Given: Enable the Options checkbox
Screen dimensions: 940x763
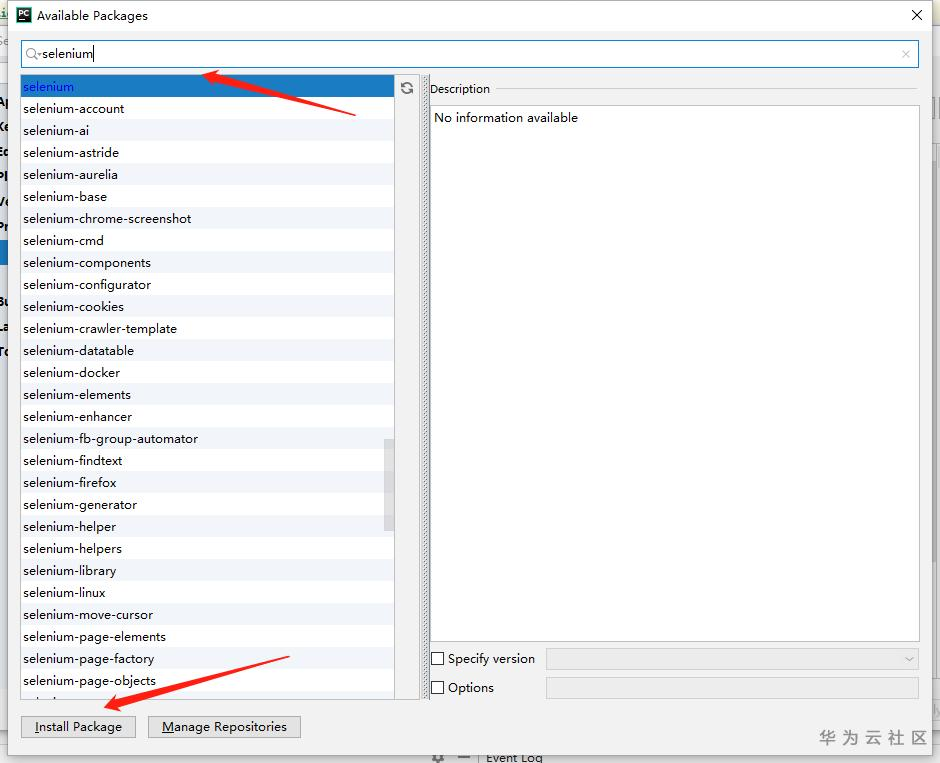Looking at the screenshot, I should pos(438,687).
